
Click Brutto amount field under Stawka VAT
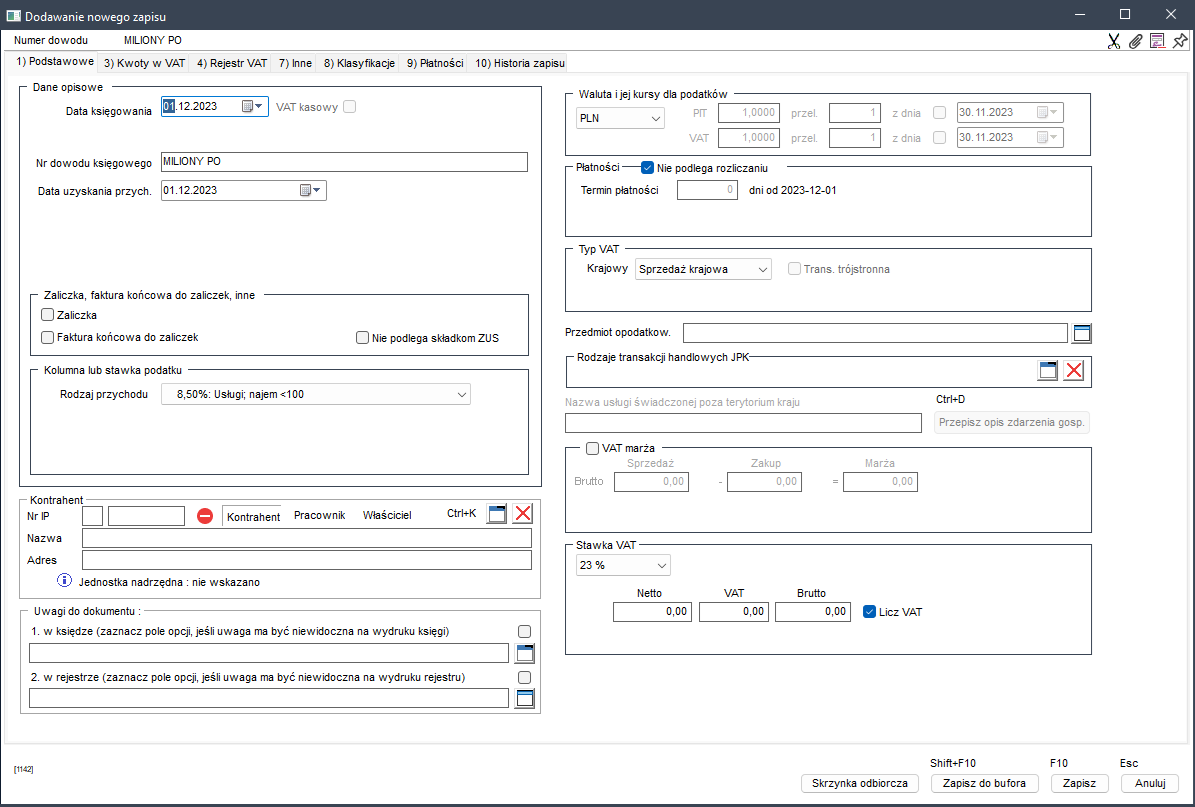pos(812,612)
